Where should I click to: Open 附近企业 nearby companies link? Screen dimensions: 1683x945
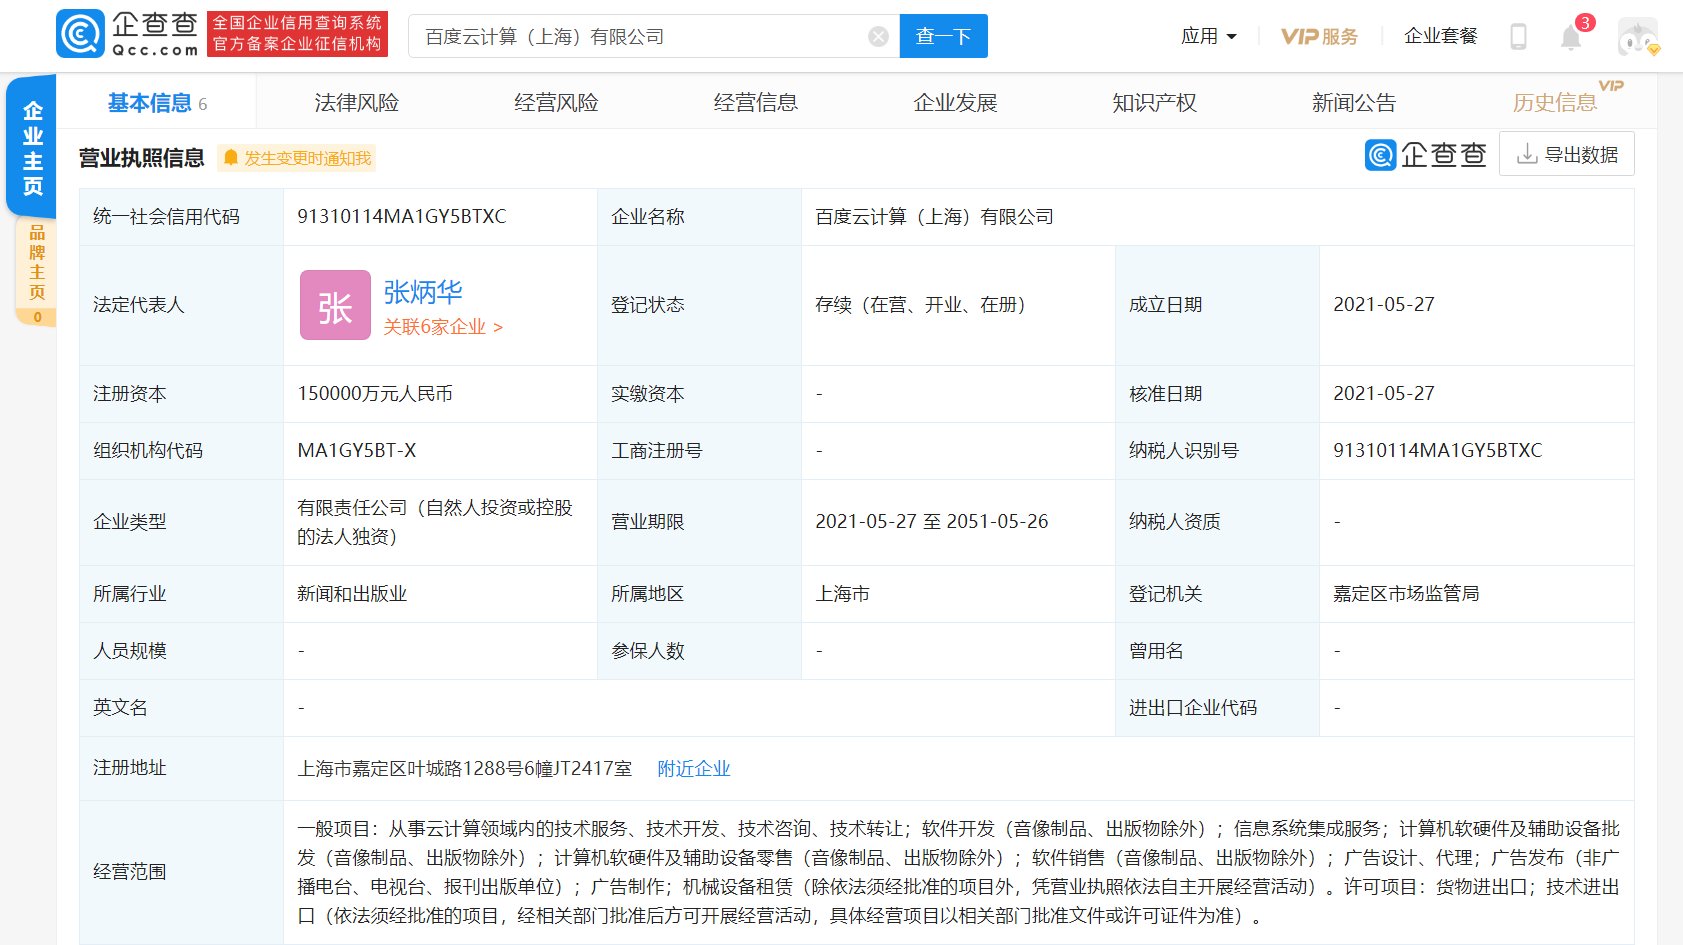tap(694, 768)
